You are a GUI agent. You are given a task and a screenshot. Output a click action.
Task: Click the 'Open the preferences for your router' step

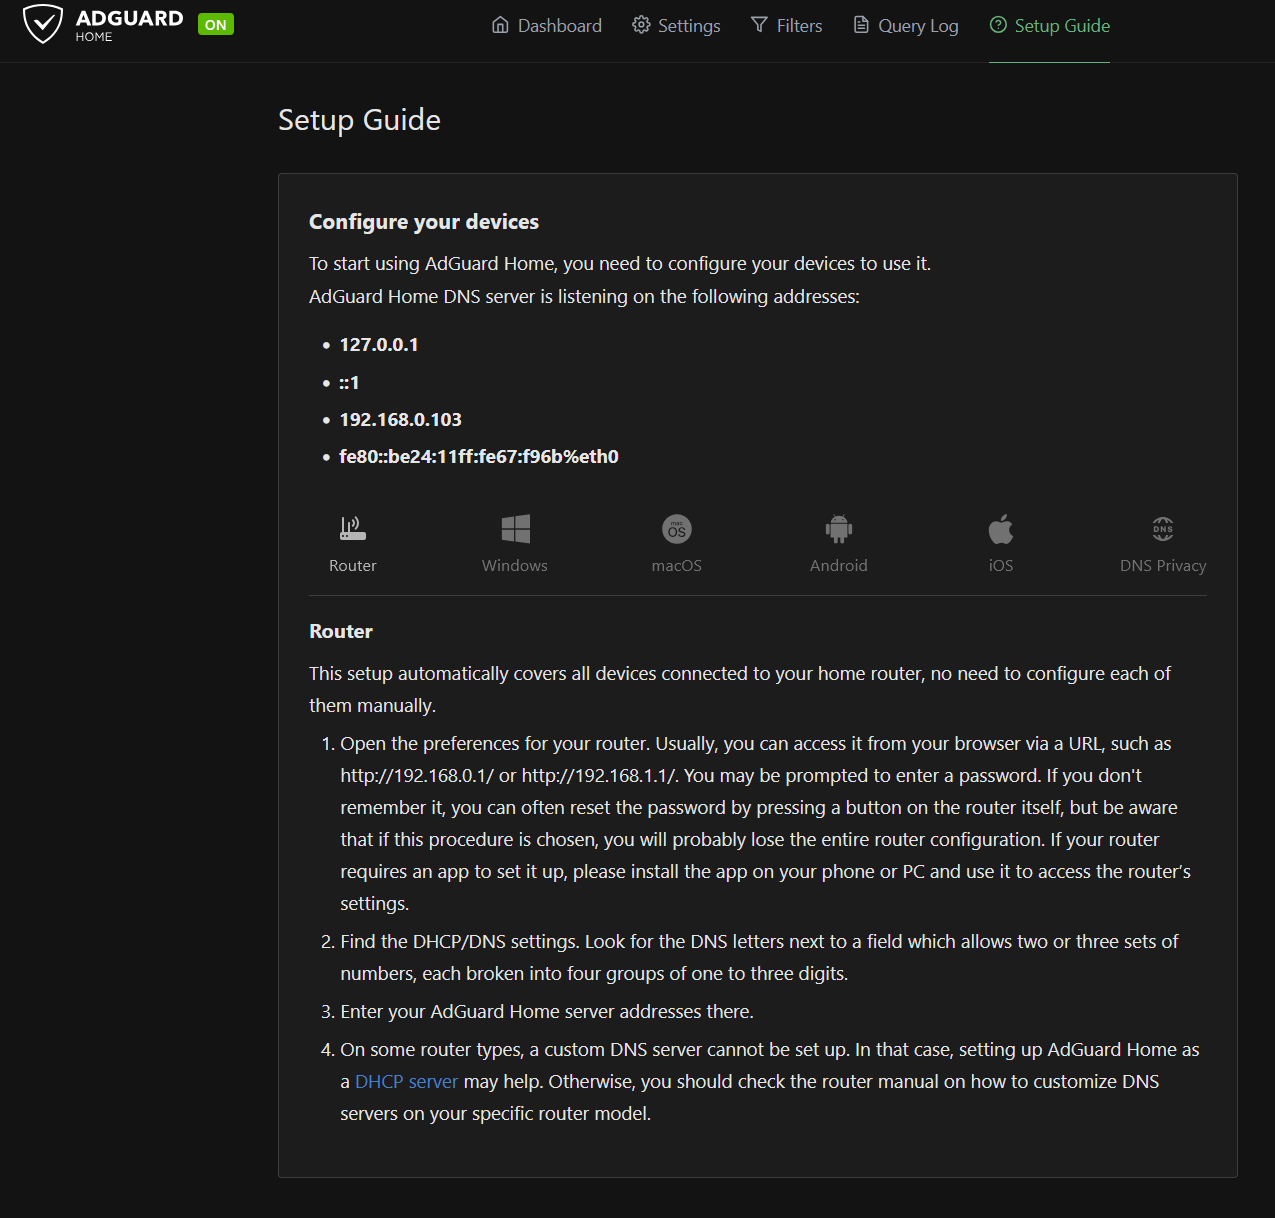pyautogui.click(x=766, y=823)
